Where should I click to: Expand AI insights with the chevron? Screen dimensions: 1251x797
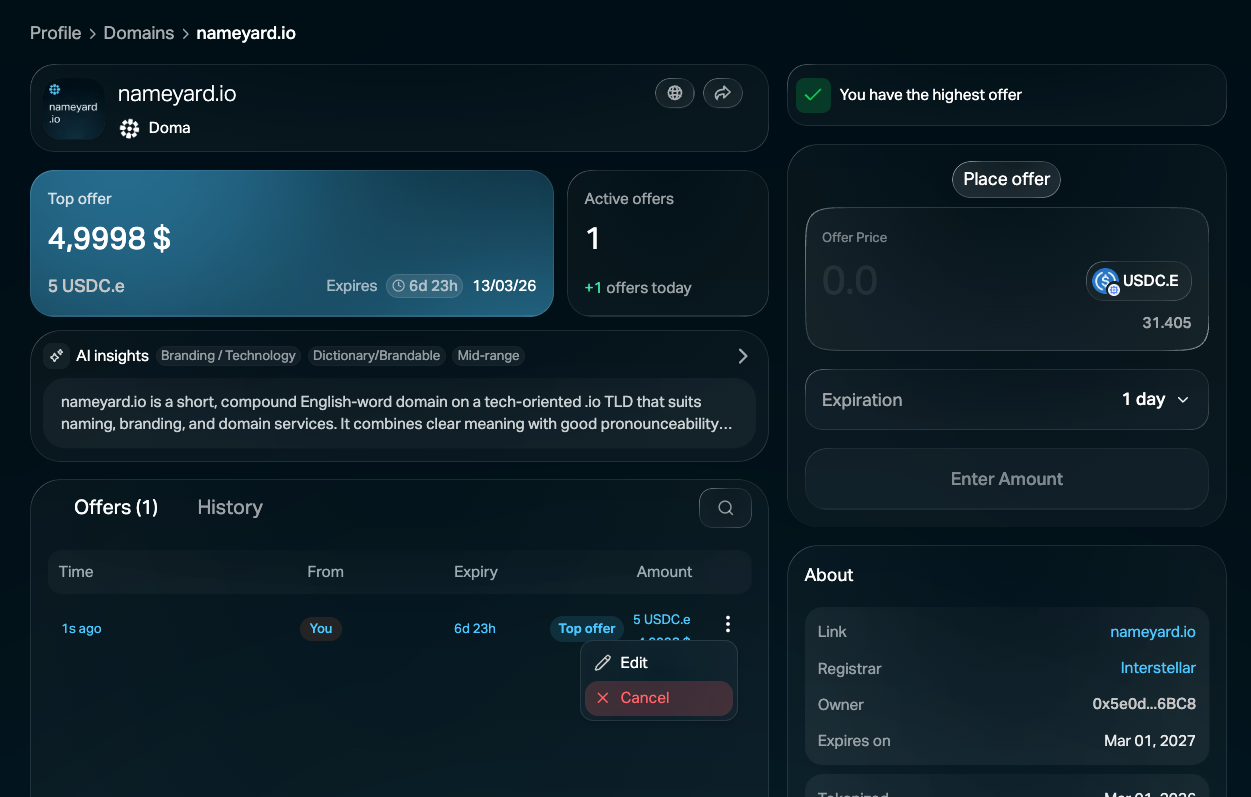tap(742, 356)
